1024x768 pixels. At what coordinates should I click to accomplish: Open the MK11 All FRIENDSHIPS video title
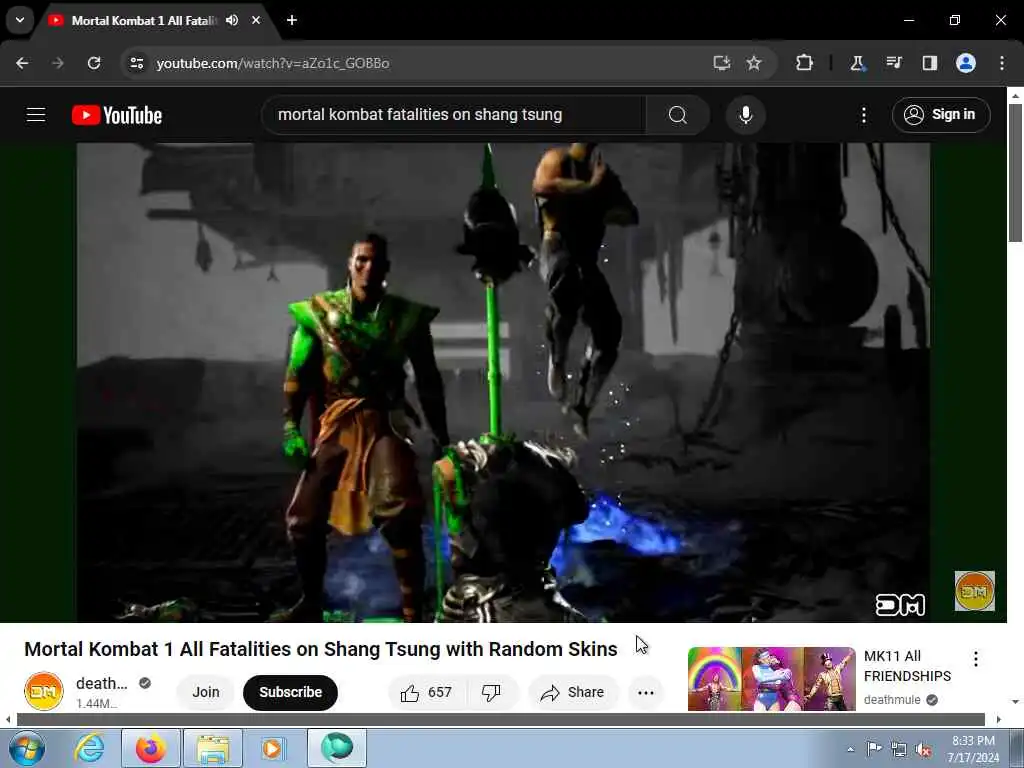coord(907,665)
